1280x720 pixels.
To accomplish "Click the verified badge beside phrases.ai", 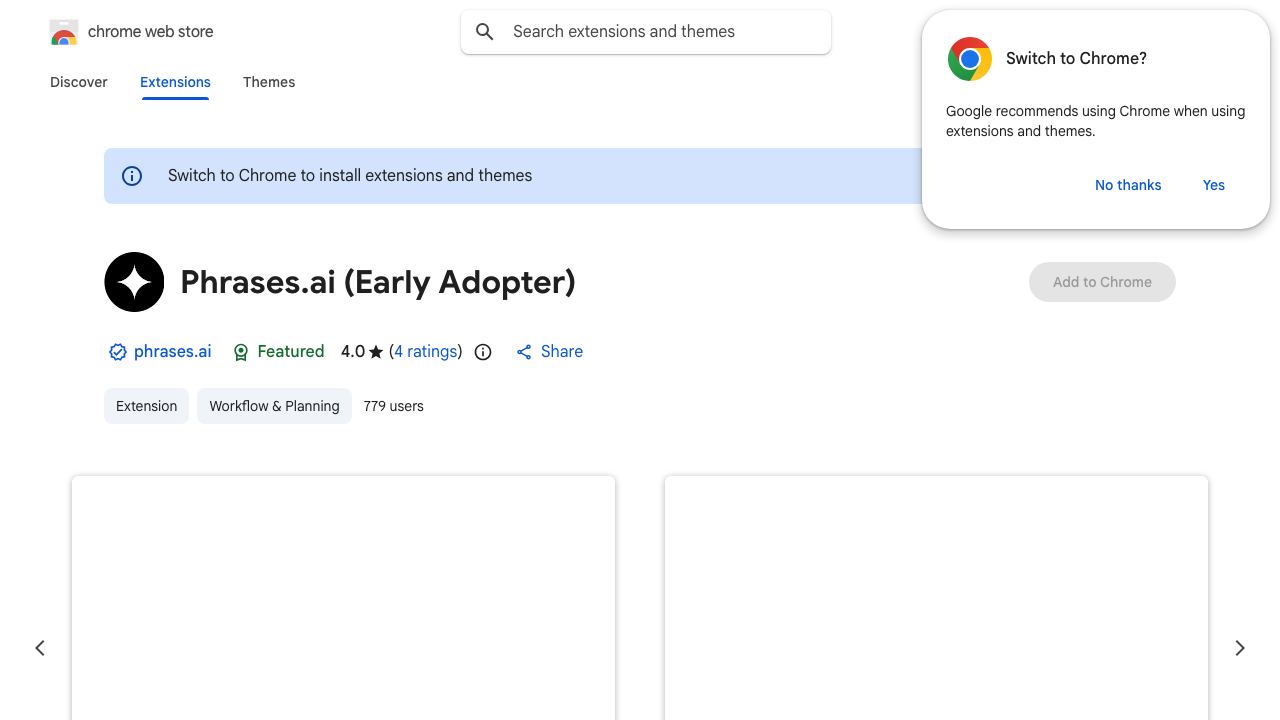I will pos(117,352).
